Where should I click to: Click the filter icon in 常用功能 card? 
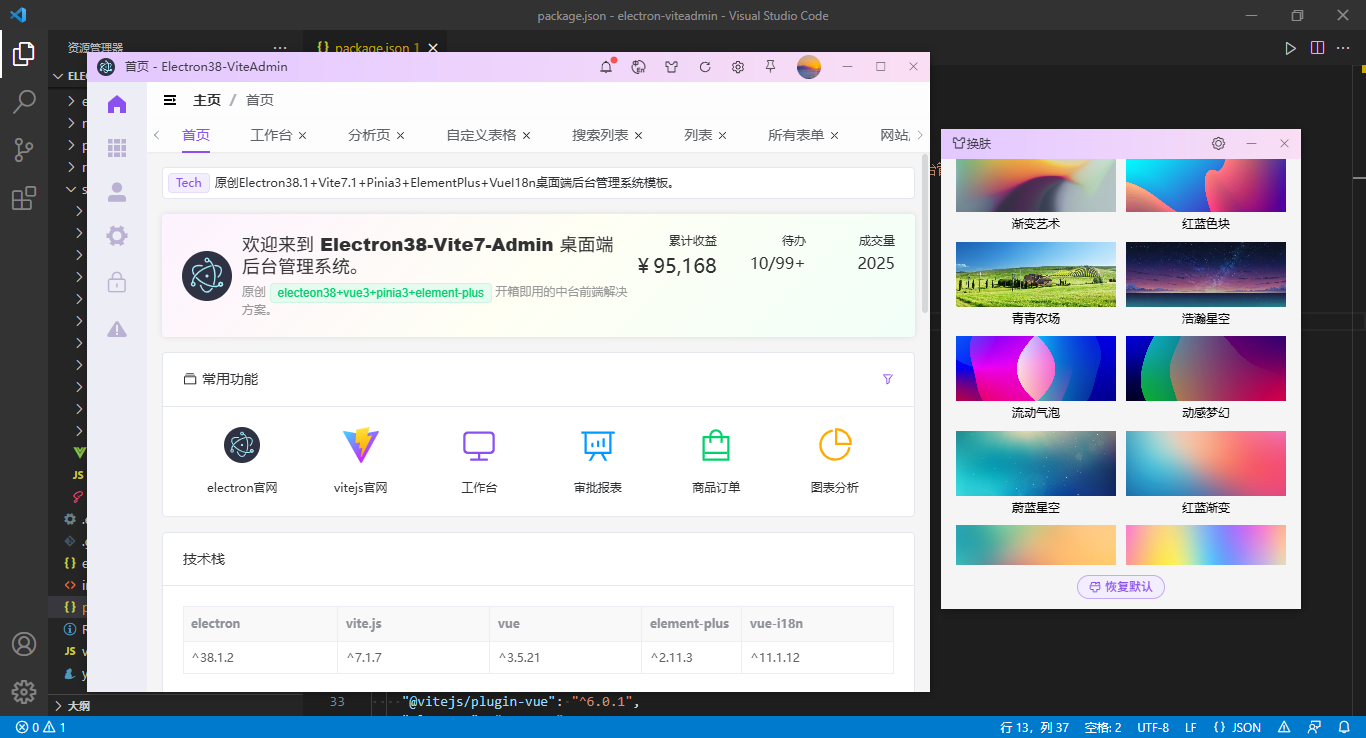click(x=888, y=379)
